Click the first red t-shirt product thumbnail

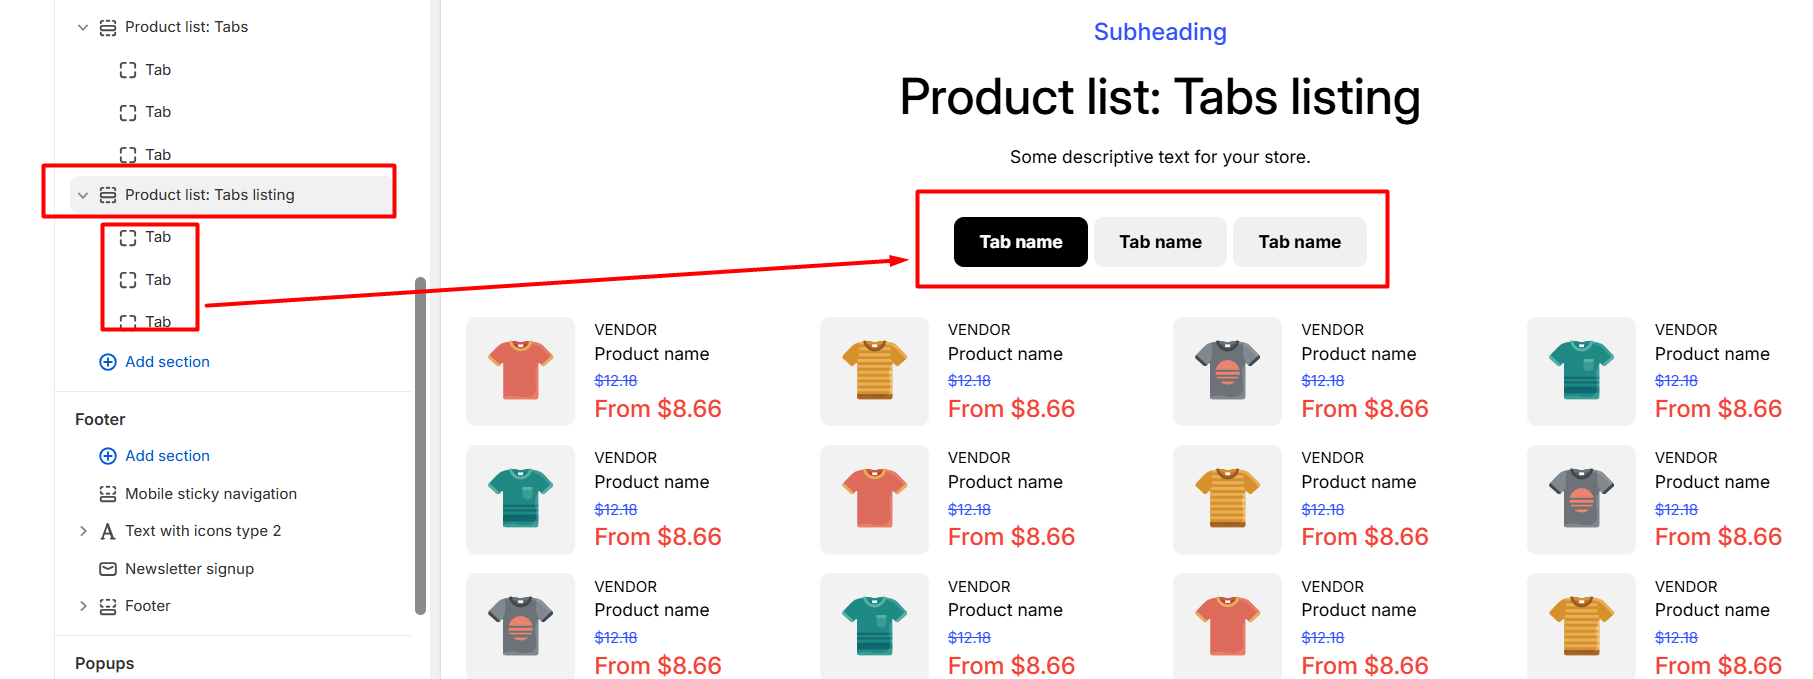click(520, 371)
